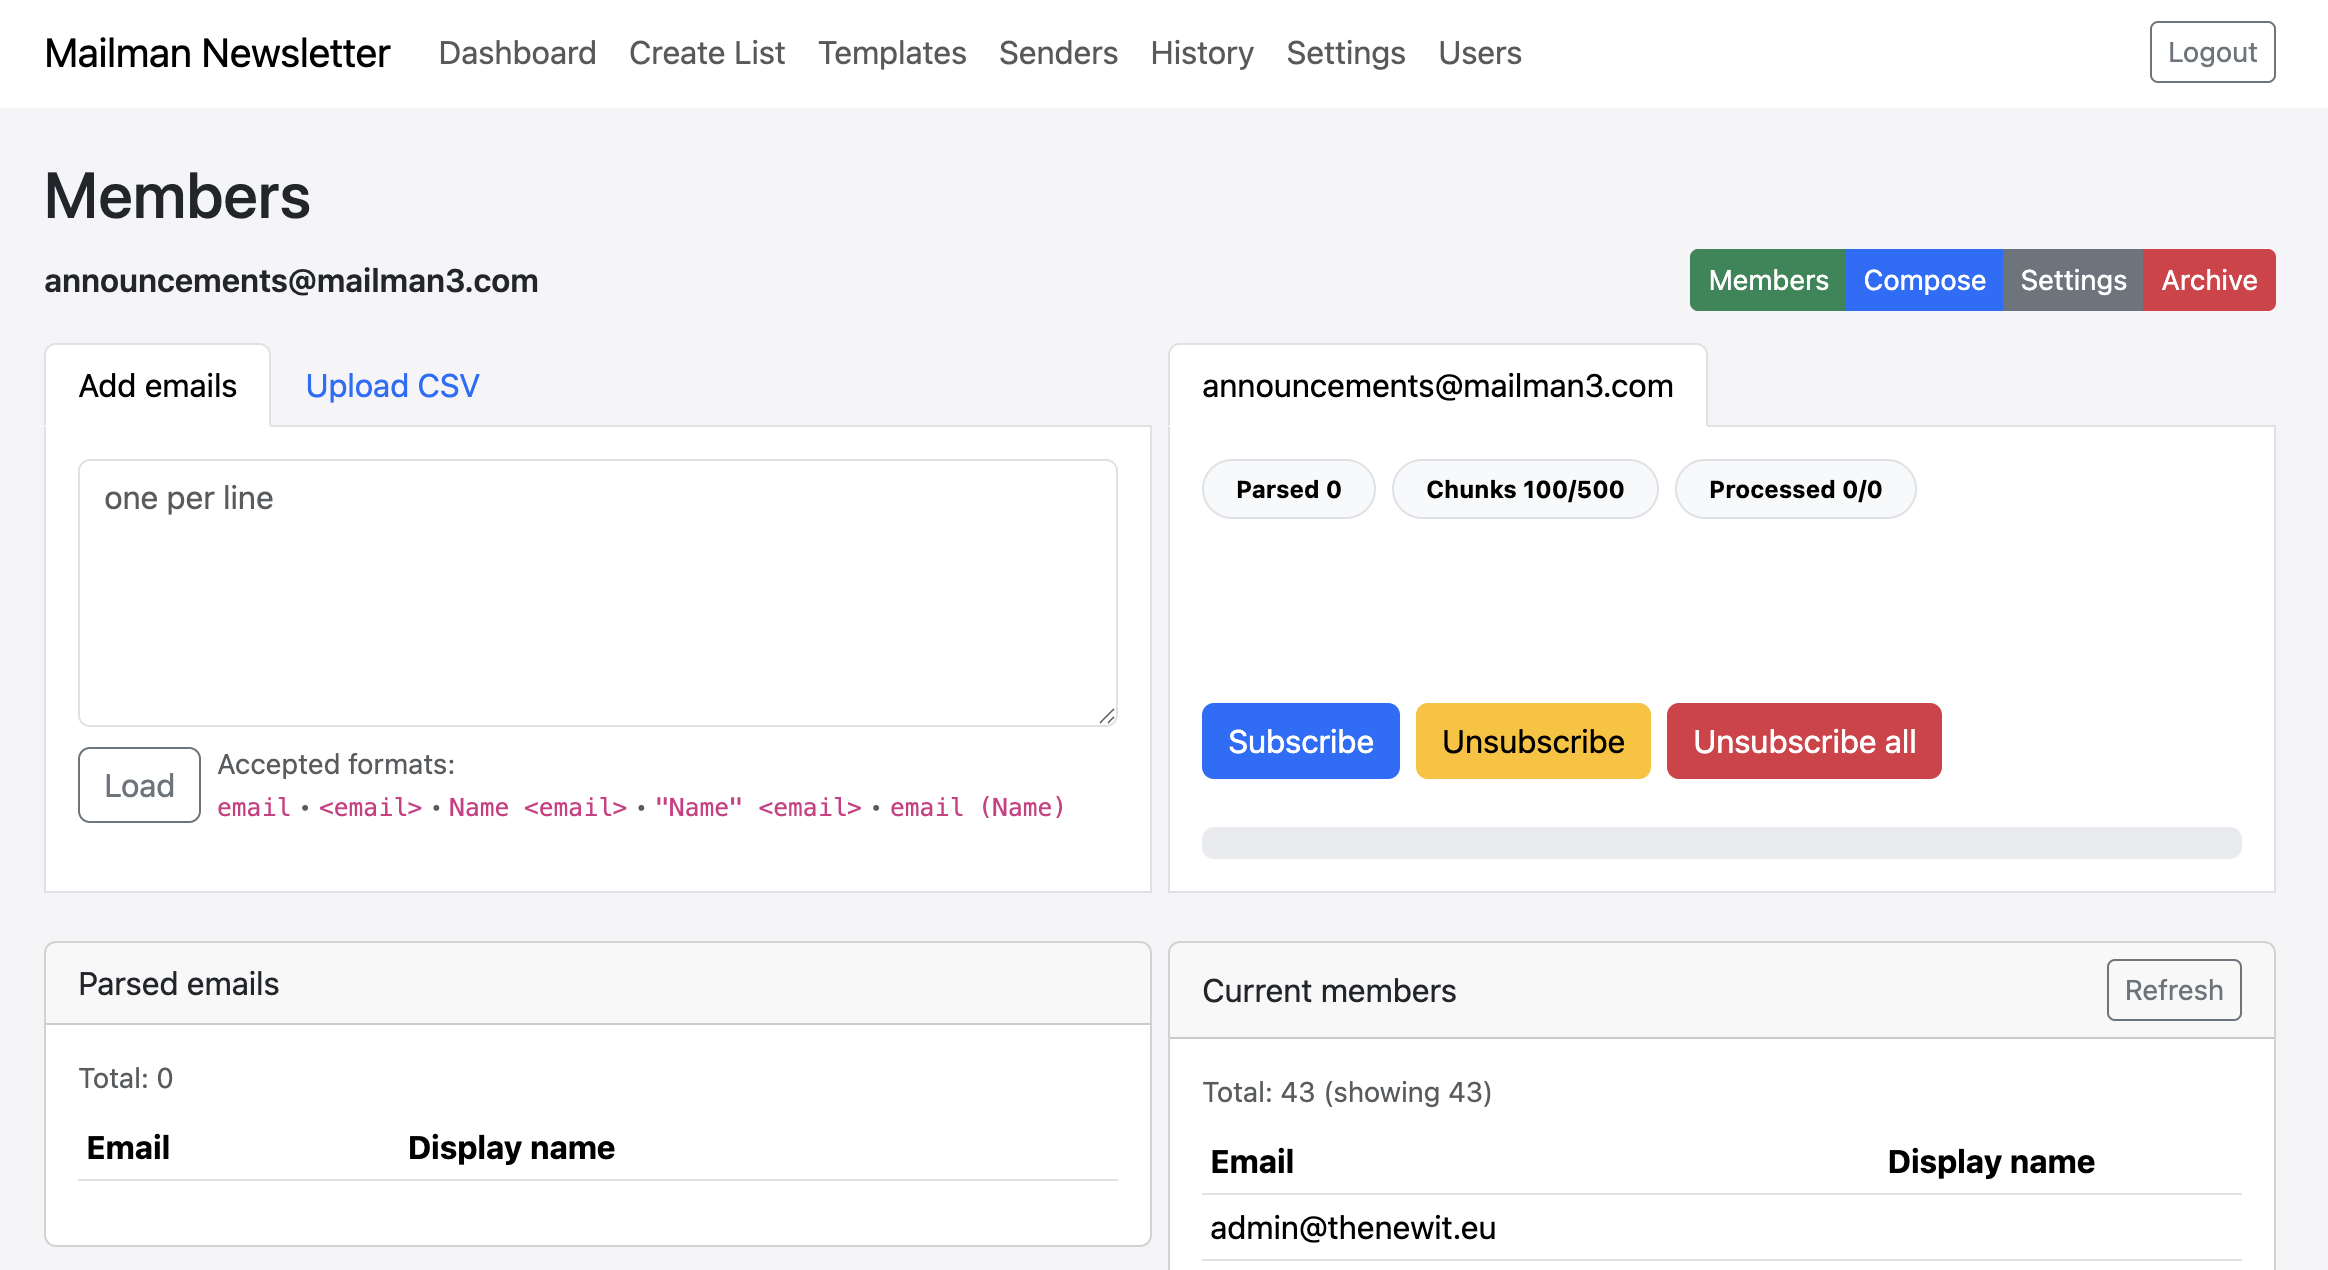Image resolution: width=2328 pixels, height=1270 pixels.
Task: Open Templates in the navbar
Action: 891,52
